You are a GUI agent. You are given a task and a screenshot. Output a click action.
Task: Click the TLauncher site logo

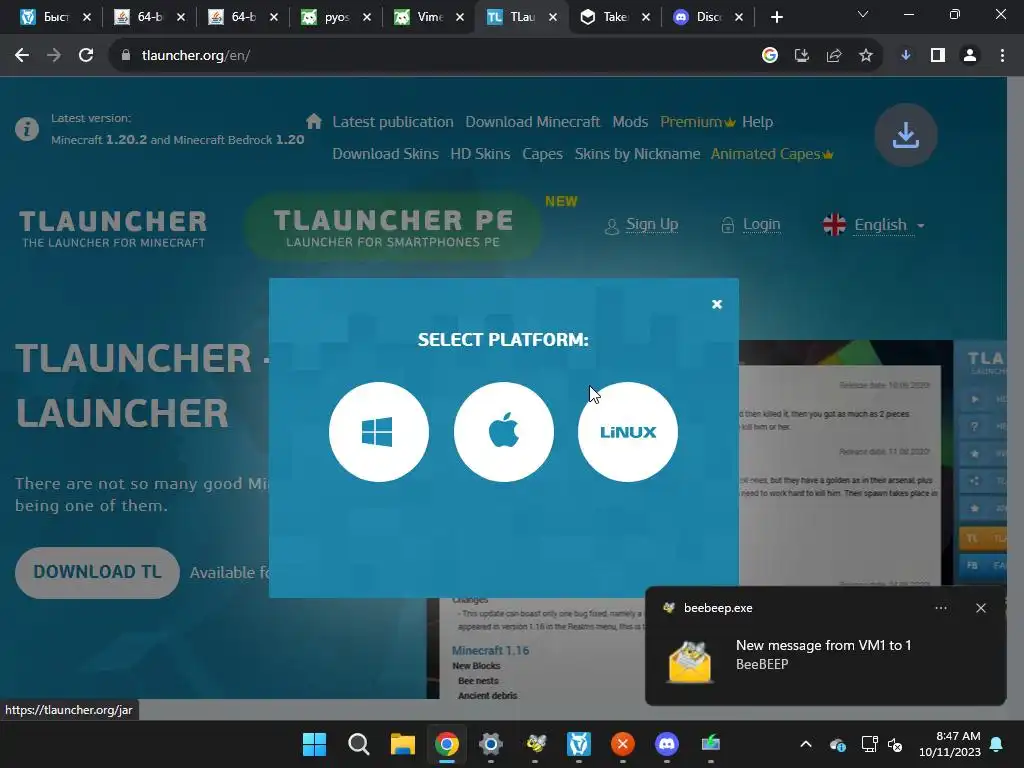pyautogui.click(x=113, y=228)
